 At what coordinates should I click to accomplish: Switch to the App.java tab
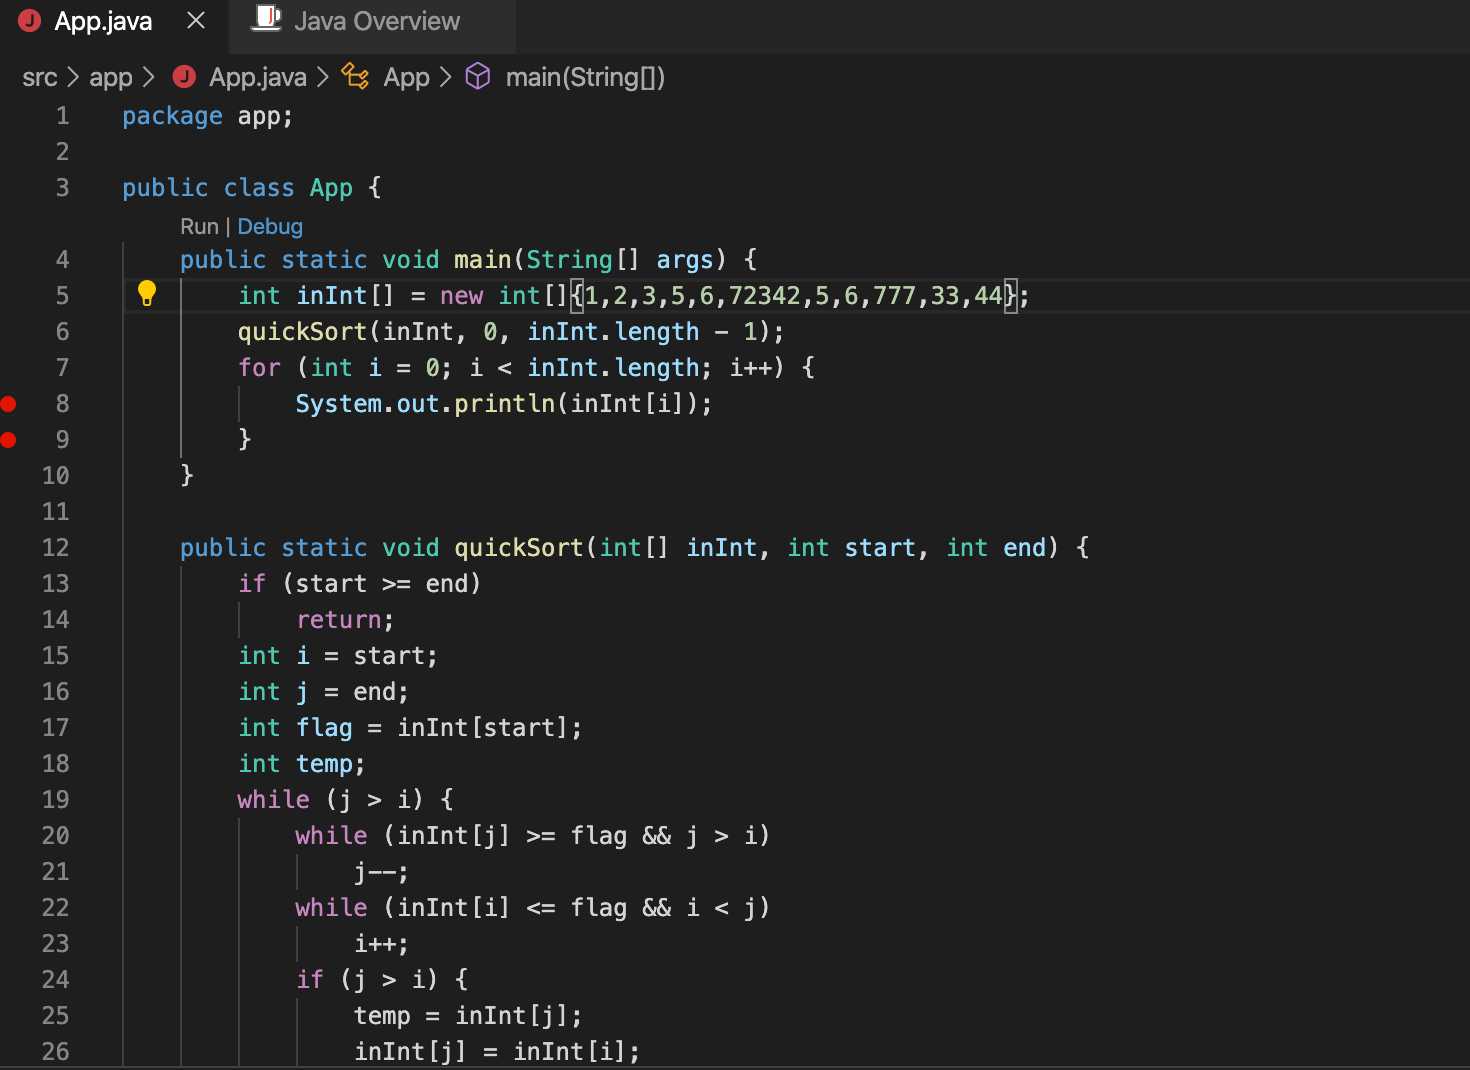tap(103, 21)
